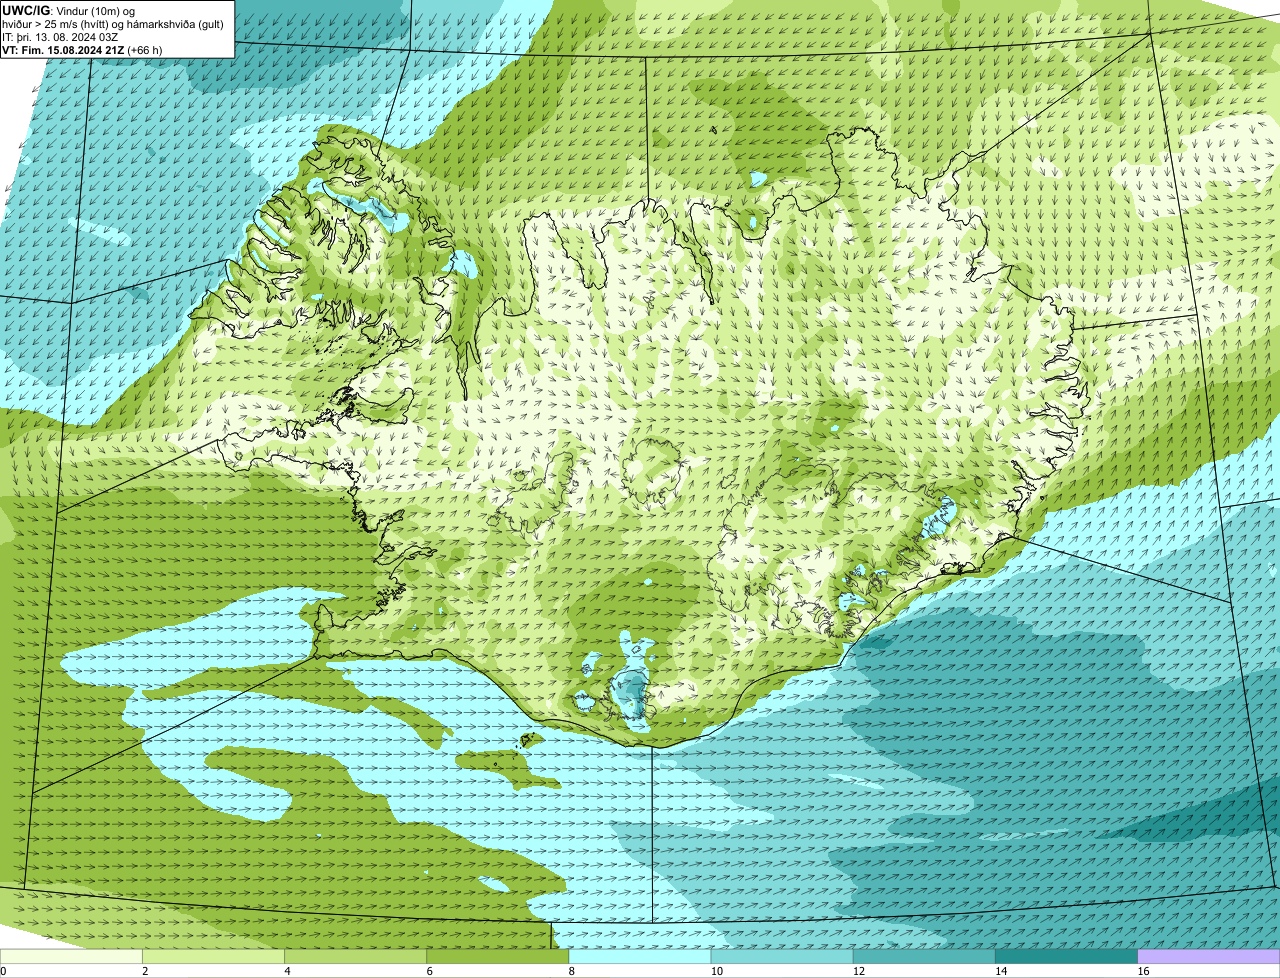The image size is (1280, 978).
Task: Click the legend scale label '4'
Action: pyautogui.click(x=287, y=971)
